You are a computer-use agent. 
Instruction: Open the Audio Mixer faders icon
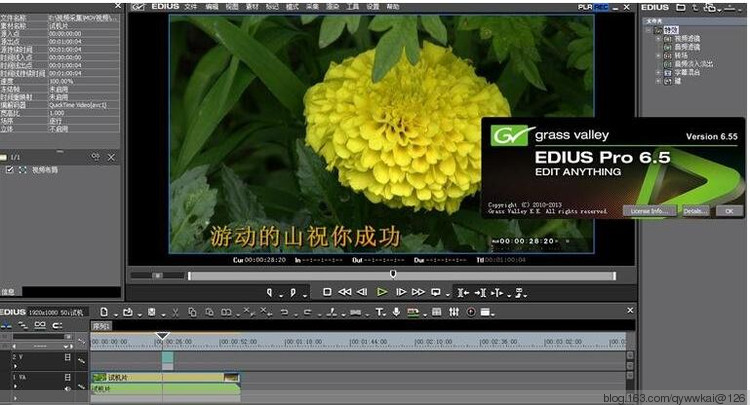coord(454,312)
